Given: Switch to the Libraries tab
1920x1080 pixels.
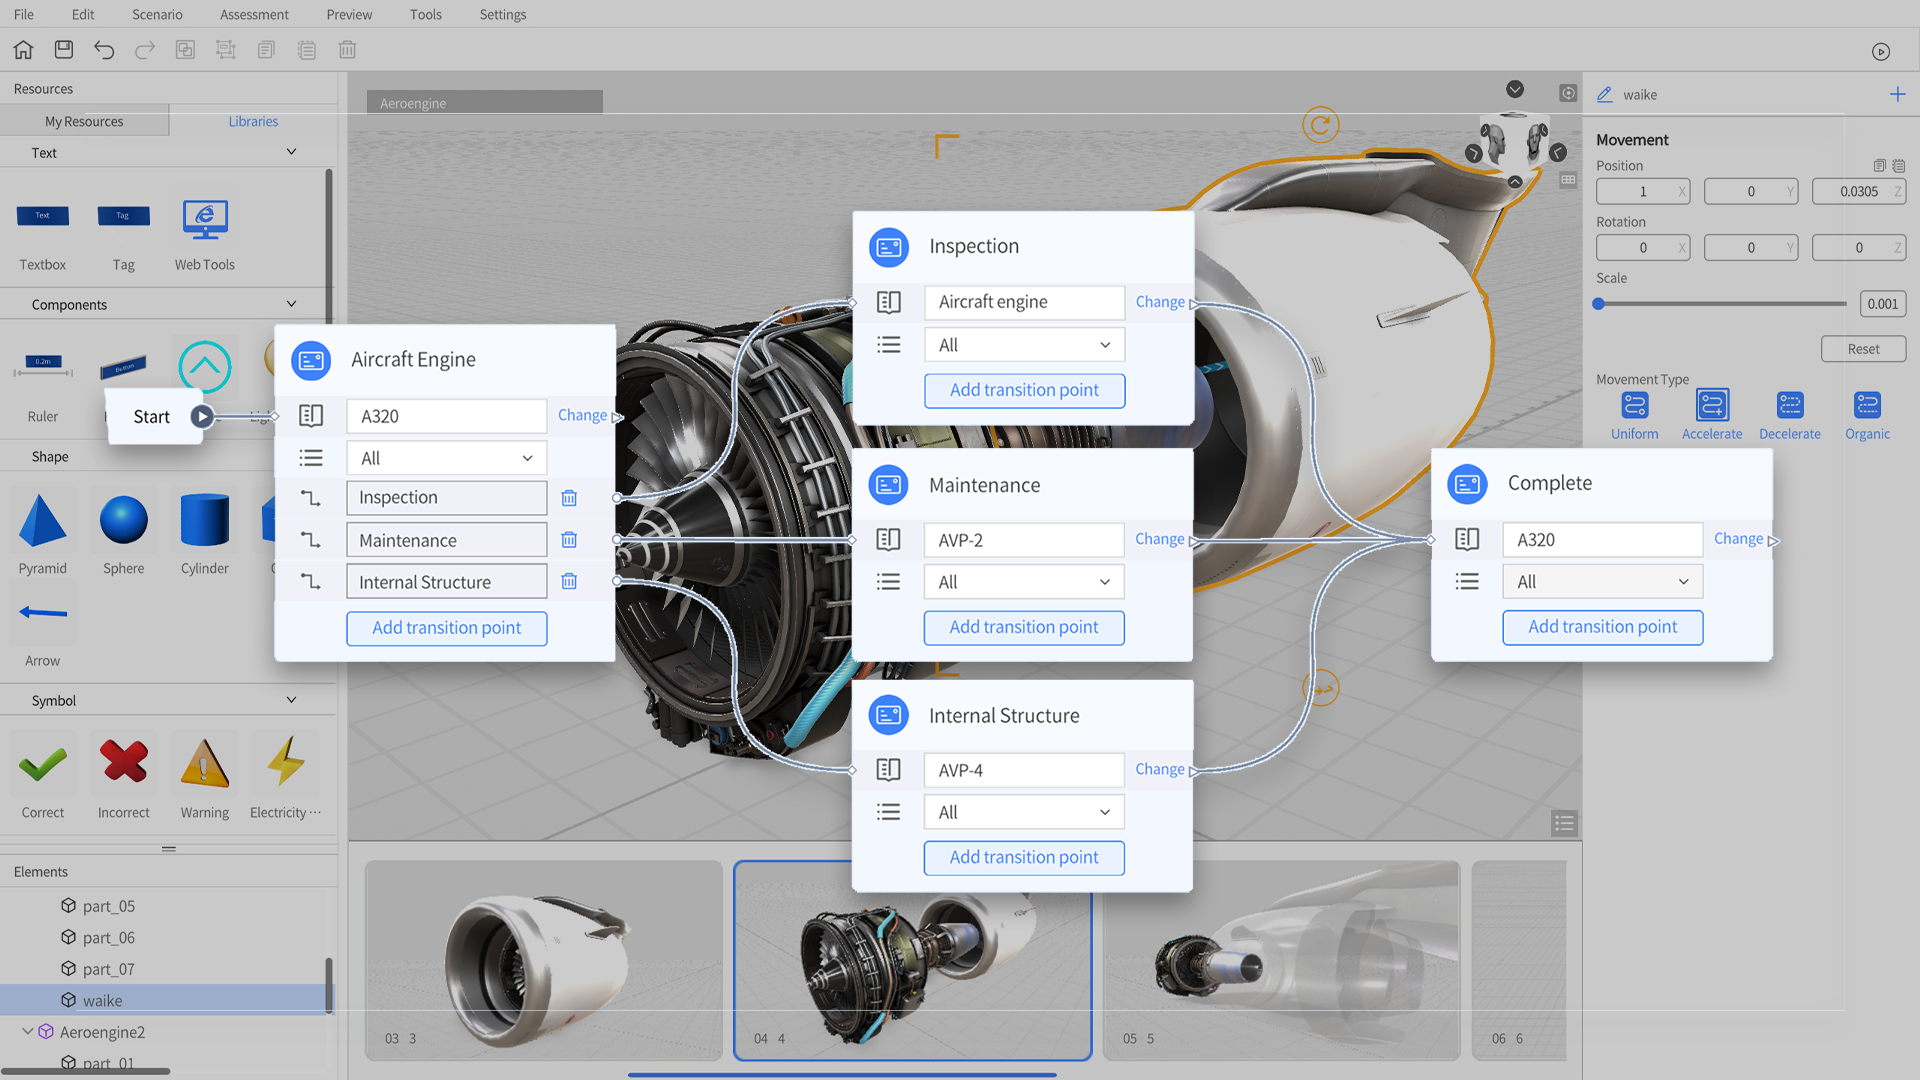Looking at the screenshot, I should [253, 121].
